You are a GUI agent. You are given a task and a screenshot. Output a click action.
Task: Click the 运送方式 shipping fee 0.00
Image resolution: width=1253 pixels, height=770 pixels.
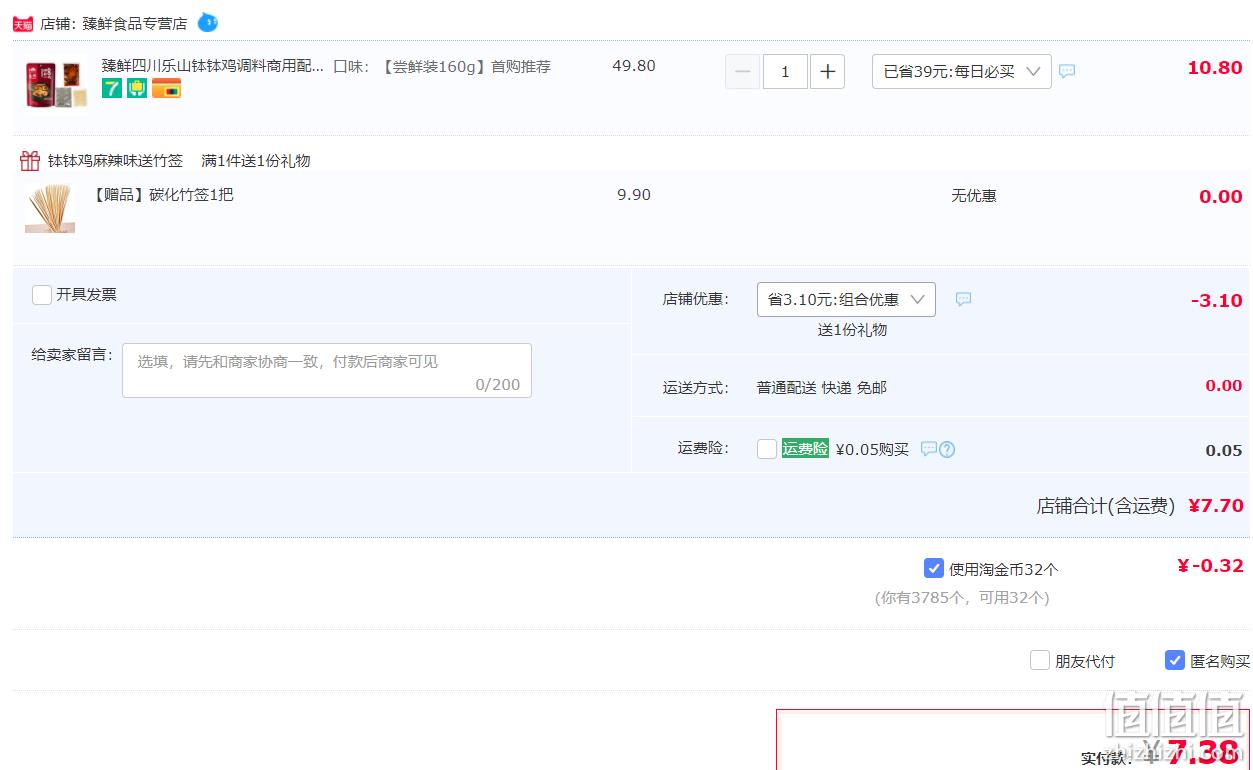(1224, 386)
